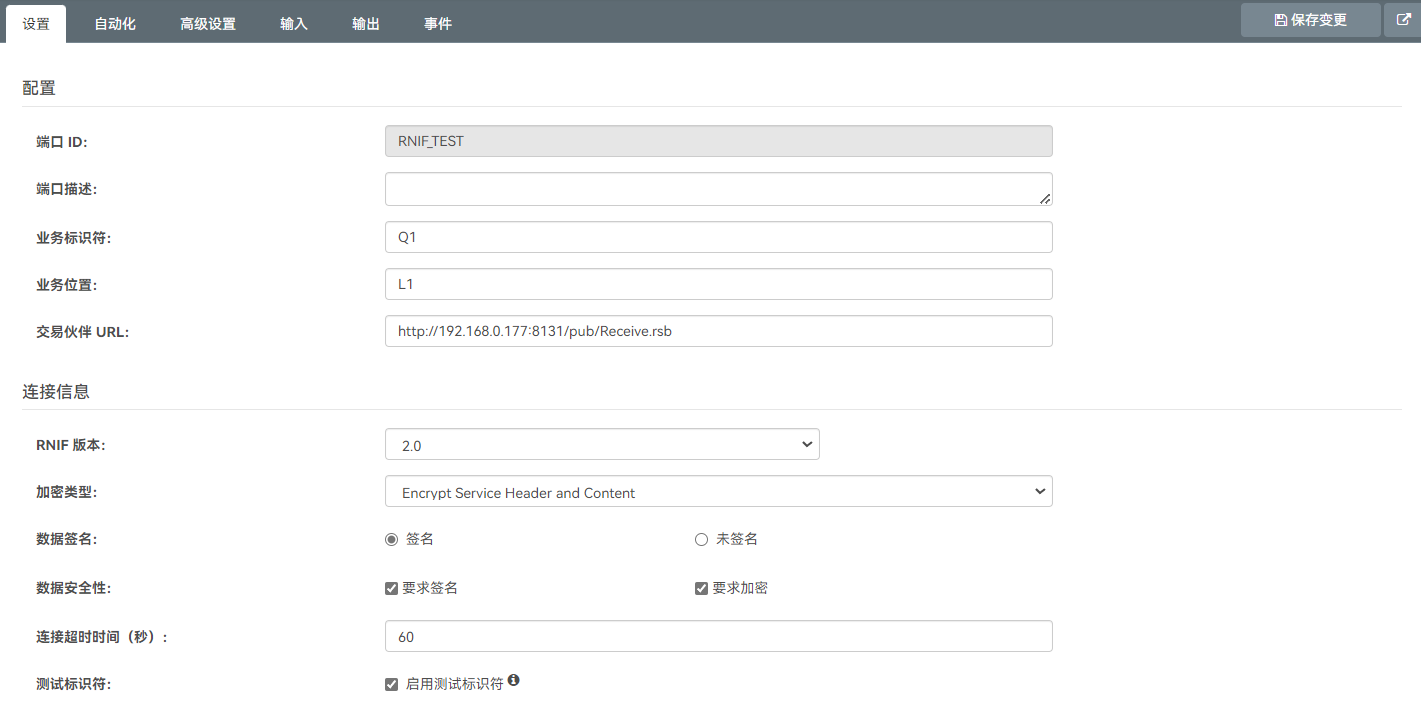Click the info icon beside 启用测试标识符
The width and height of the screenshot is (1421, 708).
pyautogui.click(x=513, y=680)
